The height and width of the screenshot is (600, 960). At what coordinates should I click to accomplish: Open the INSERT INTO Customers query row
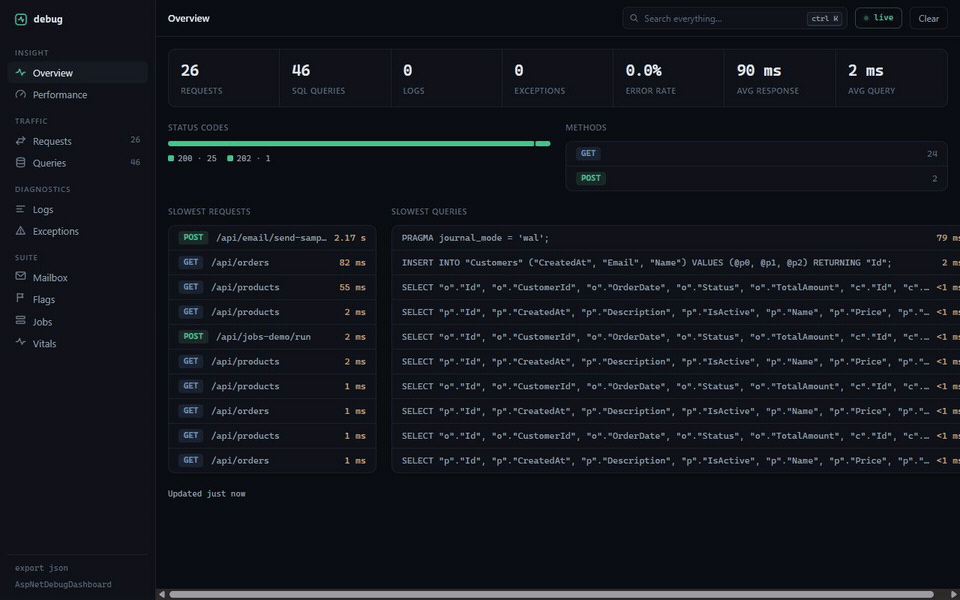point(676,263)
